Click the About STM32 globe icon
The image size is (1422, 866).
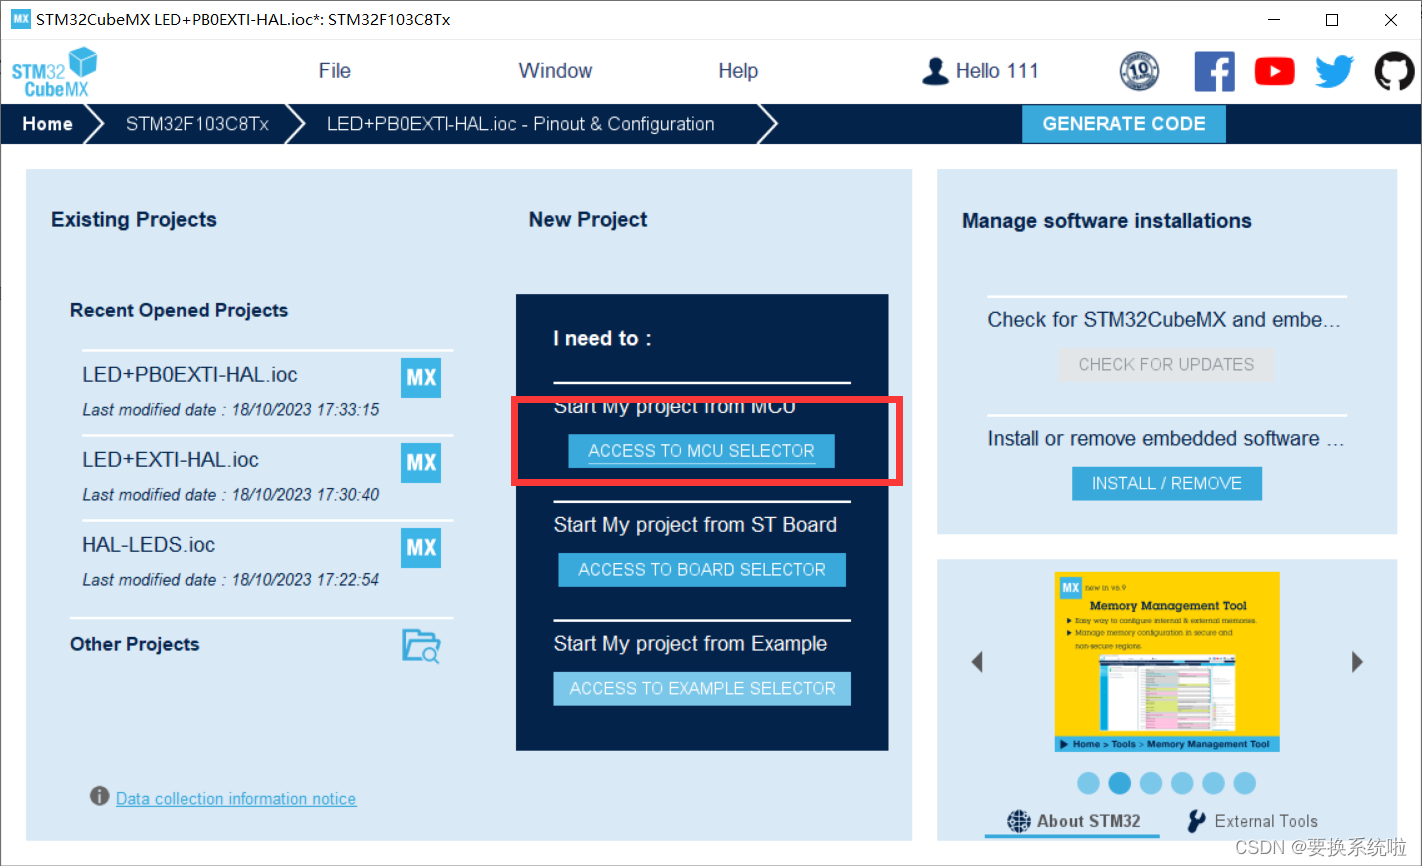pyautogui.click(x=1019, y=821)
